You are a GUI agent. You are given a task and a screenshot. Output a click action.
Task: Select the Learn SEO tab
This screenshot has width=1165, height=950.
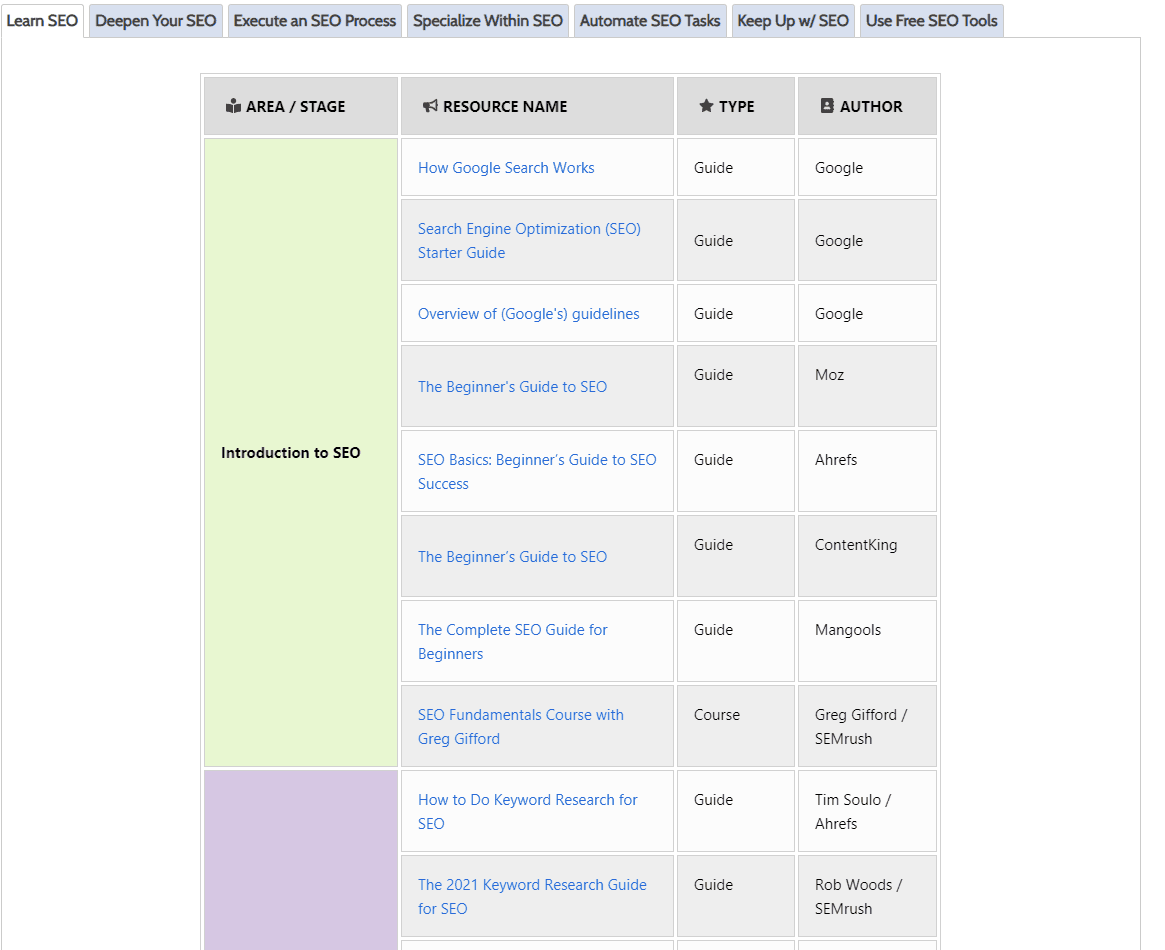pos(42,21)
